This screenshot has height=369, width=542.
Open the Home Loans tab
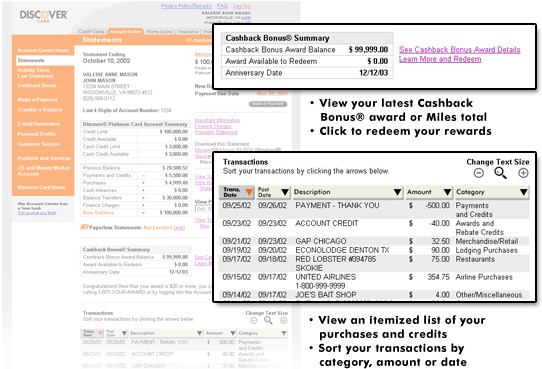pos(159,31)
